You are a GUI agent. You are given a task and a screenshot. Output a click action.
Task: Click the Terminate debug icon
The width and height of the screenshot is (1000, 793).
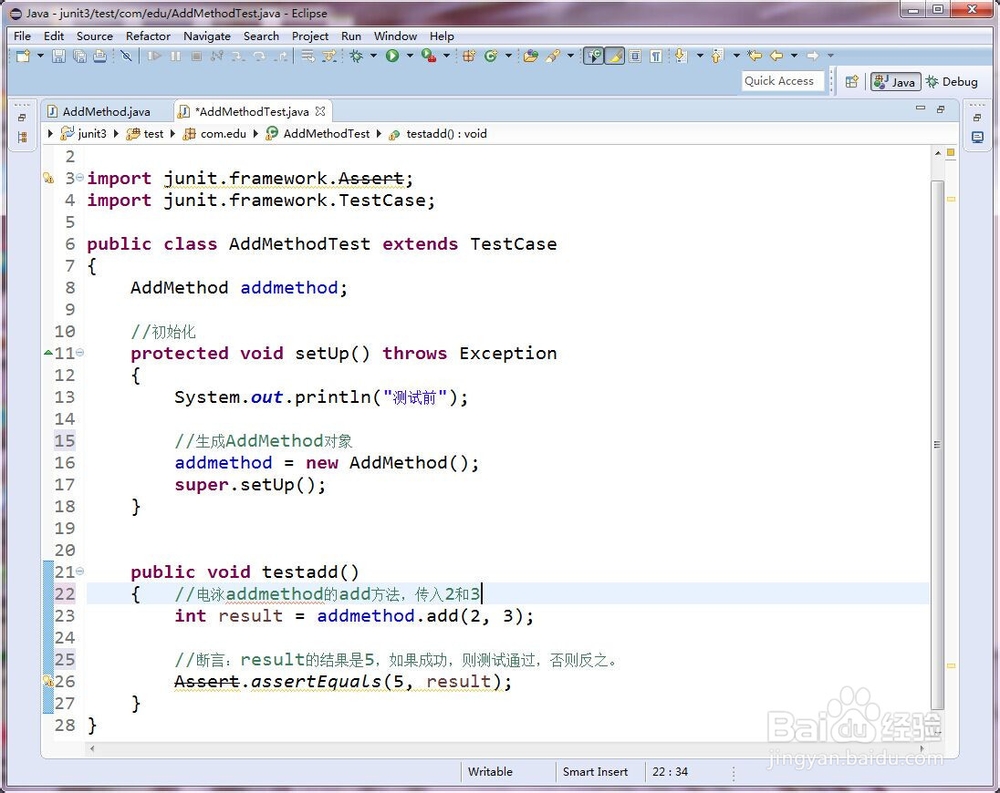click(x=196, y=56)
